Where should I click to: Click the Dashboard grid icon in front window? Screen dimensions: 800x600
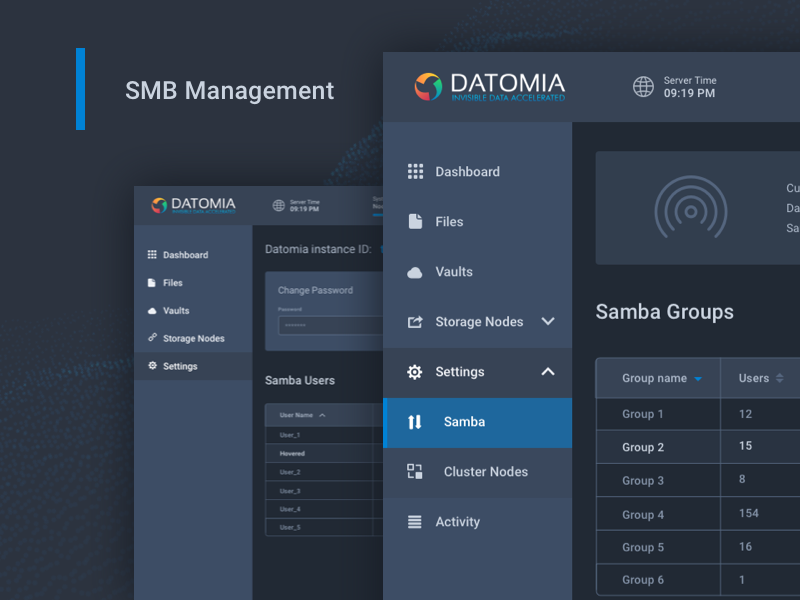click(x=415, y=171)
